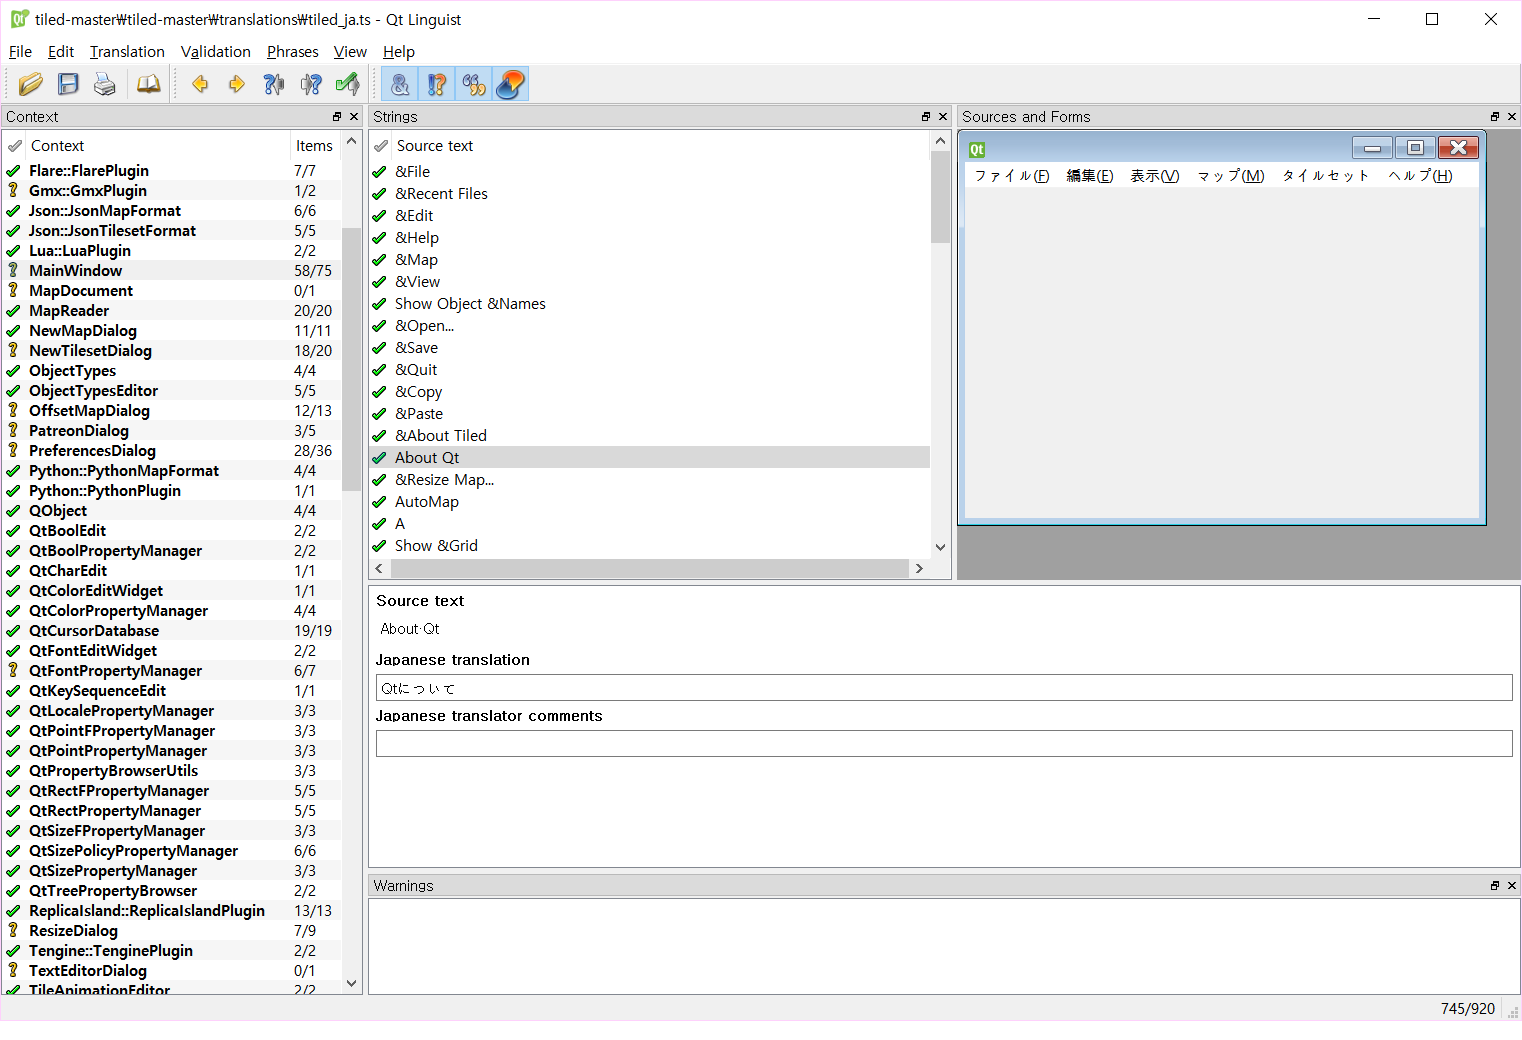Save the translation file with the floppy icon
Image resolution: width=1522 pixels, height=1040 pixels.
tap(68, 84)
